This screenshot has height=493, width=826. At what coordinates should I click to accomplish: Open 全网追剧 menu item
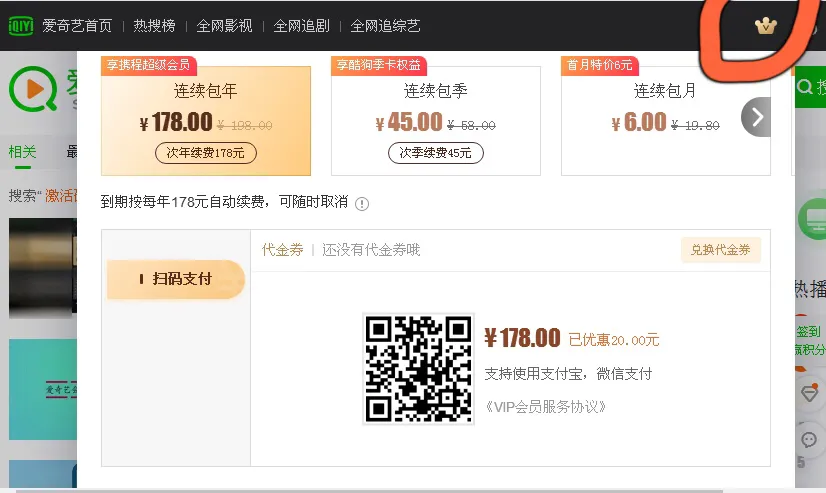tap(301, 26)
